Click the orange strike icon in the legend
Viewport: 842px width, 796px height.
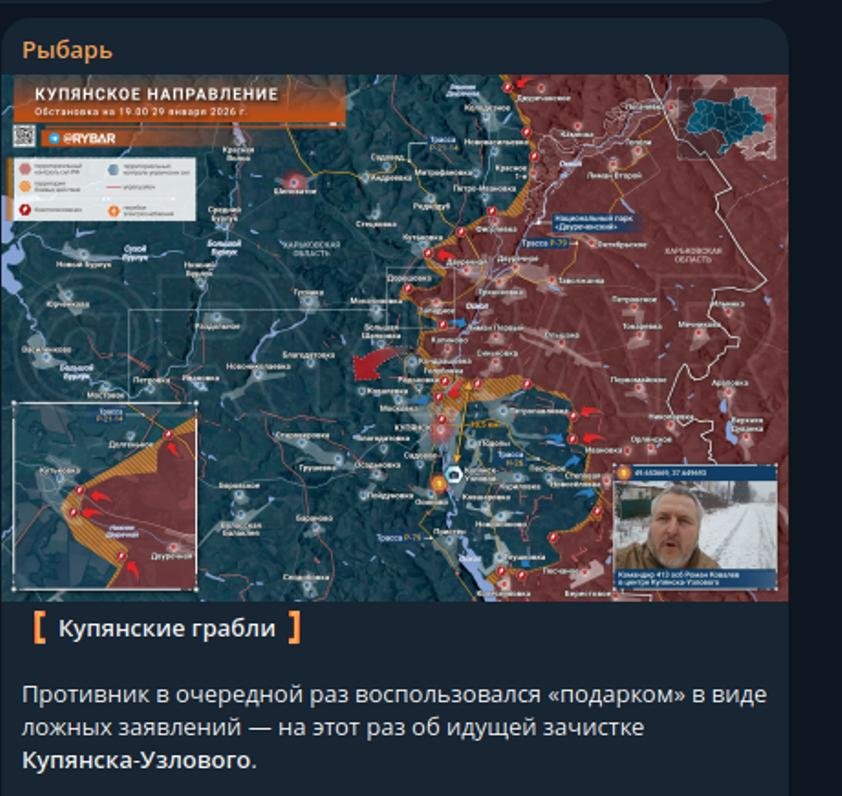click(114, 210)
